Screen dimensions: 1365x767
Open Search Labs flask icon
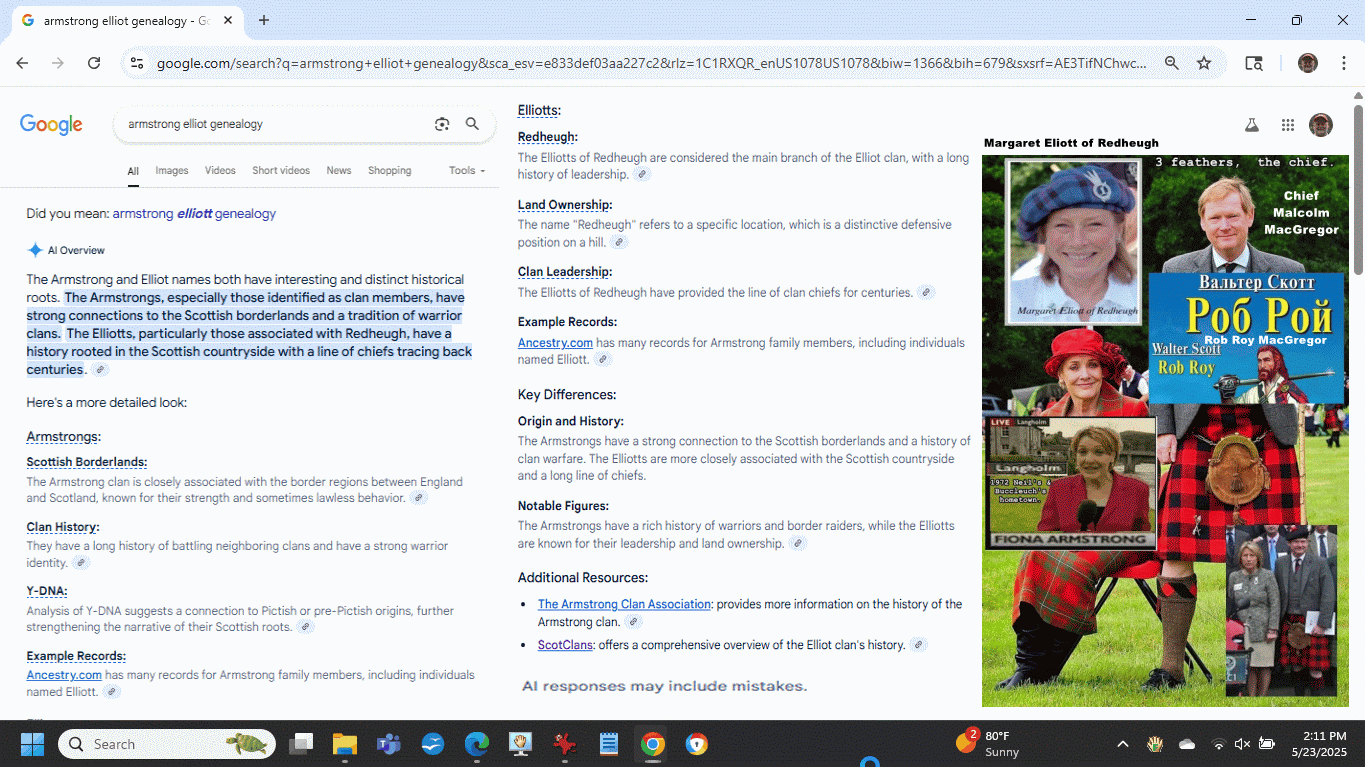(1251, 125)
